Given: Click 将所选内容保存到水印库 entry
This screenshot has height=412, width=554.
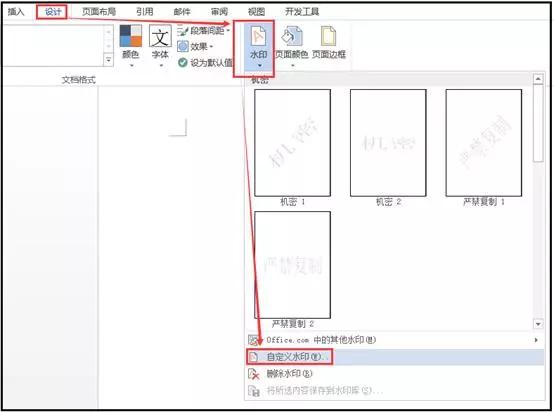Looking at the screenshot, I should [395, 390].
